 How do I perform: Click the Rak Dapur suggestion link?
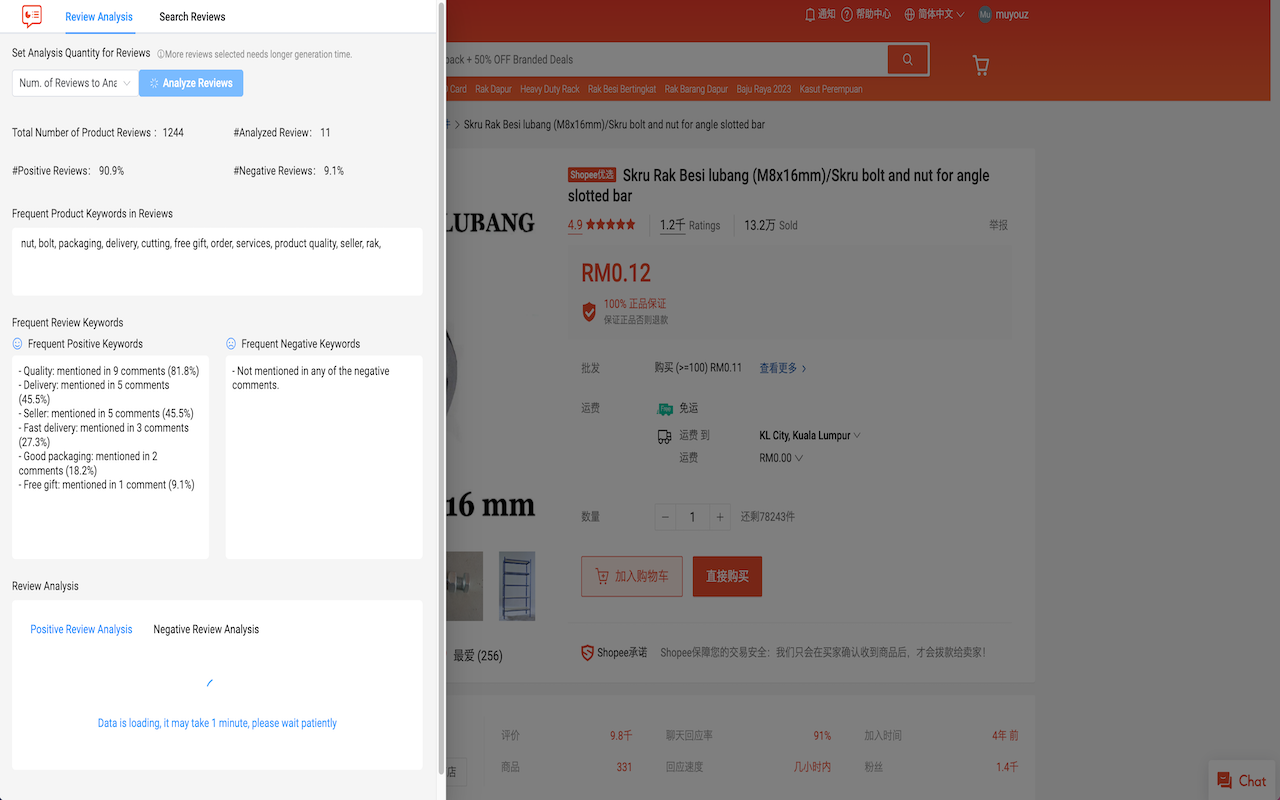[493, 89]
